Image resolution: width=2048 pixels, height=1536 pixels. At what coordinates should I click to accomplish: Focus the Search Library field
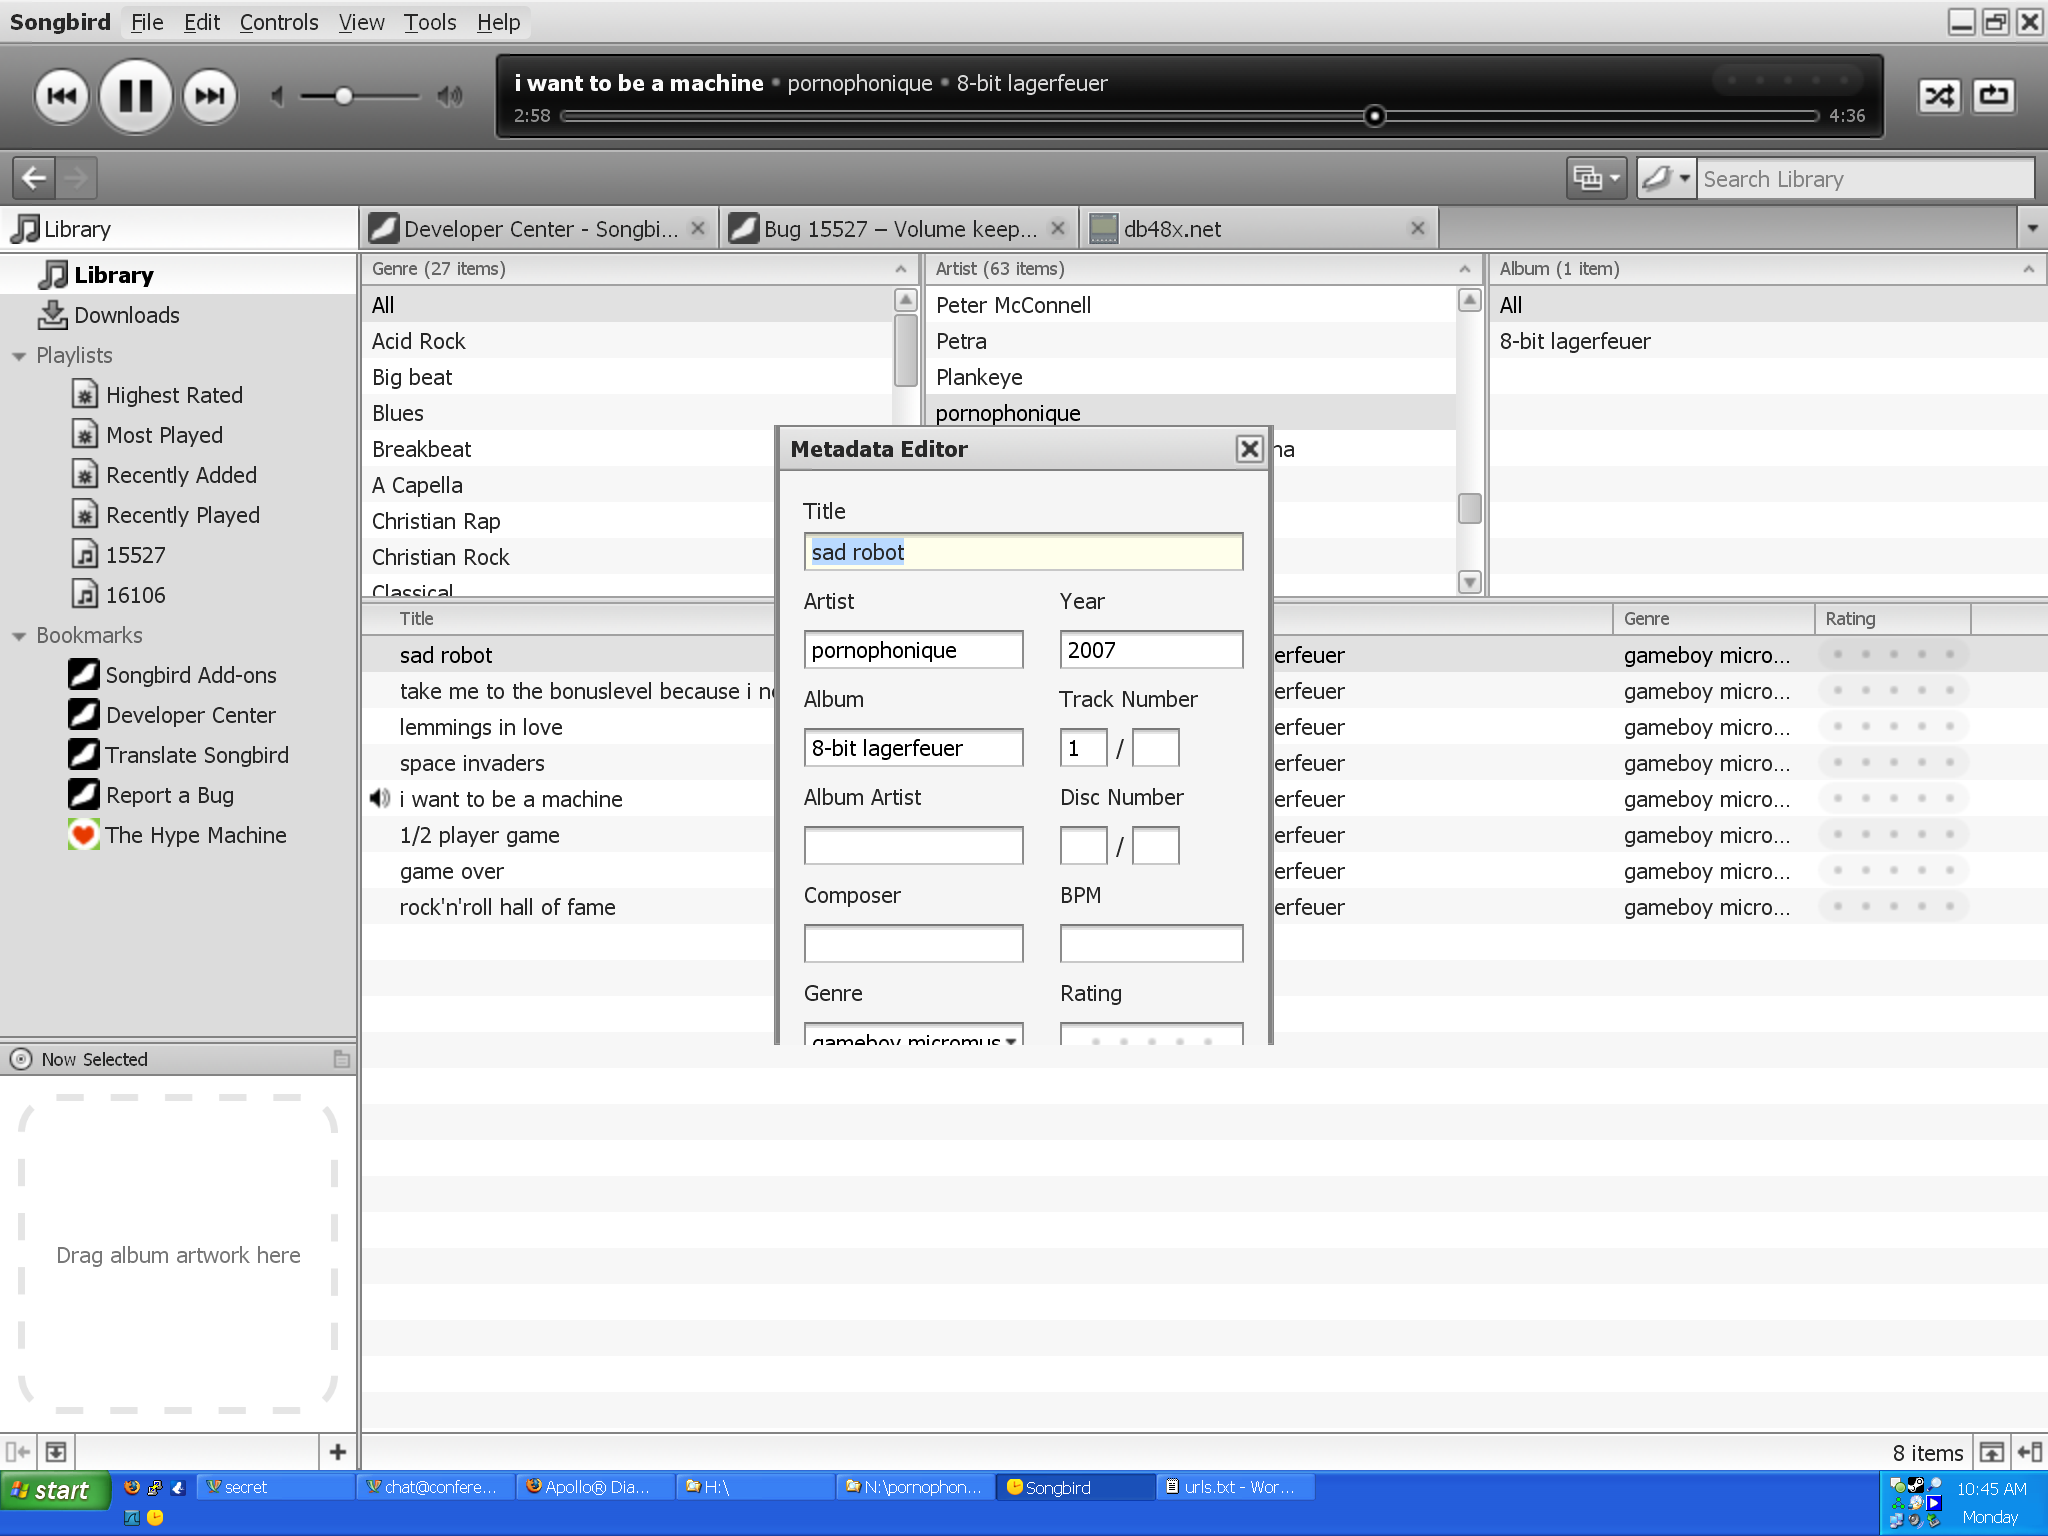1865,179
